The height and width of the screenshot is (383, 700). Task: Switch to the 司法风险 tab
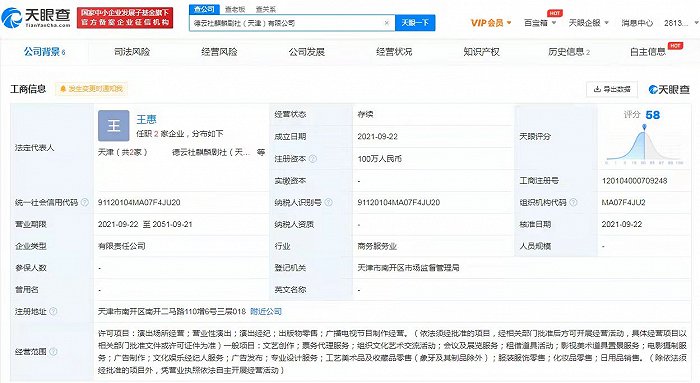(x=132, y=52)
